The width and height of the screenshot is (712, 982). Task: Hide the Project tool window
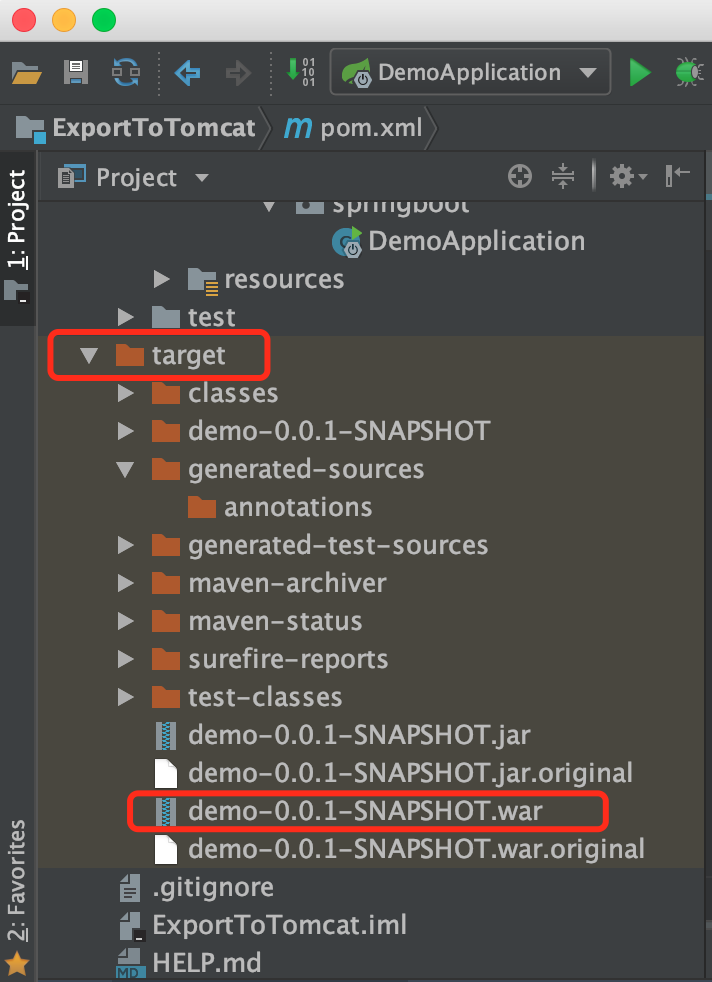pos(678,176)
